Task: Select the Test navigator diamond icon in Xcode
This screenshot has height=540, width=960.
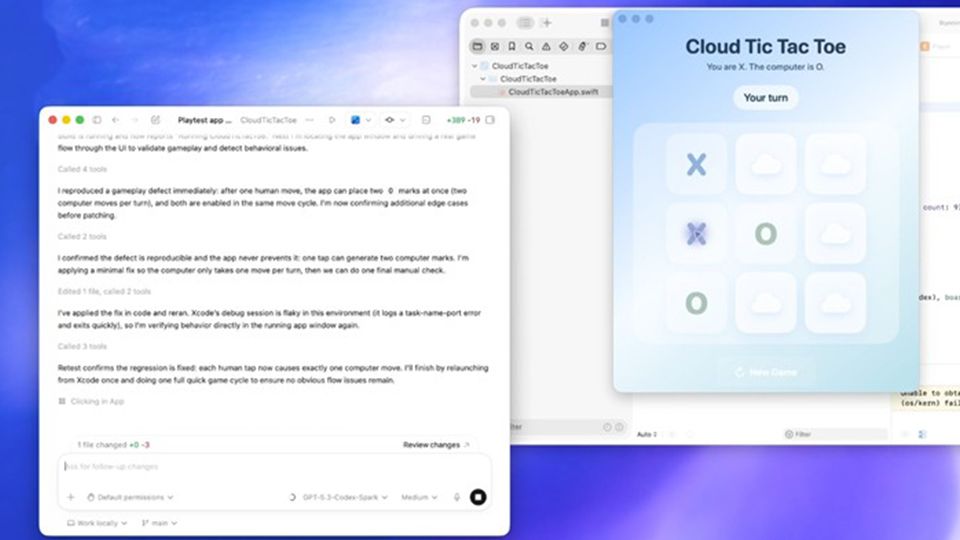Action: tap(564, 46)
